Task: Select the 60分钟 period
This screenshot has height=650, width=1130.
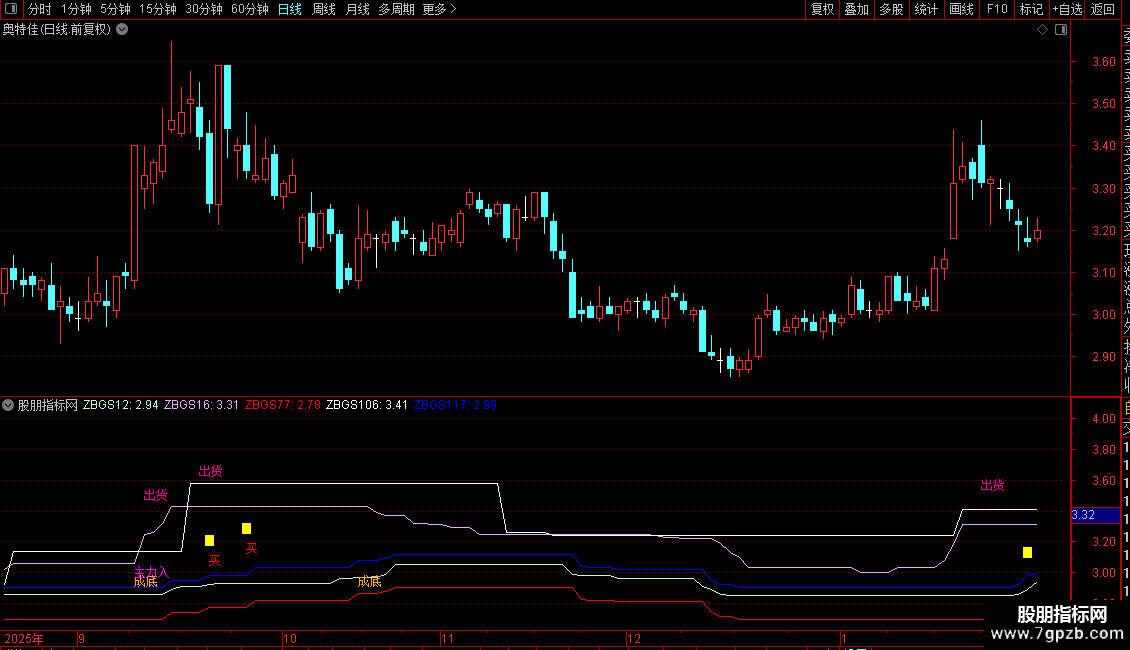Action: click(x=249, y=9)
